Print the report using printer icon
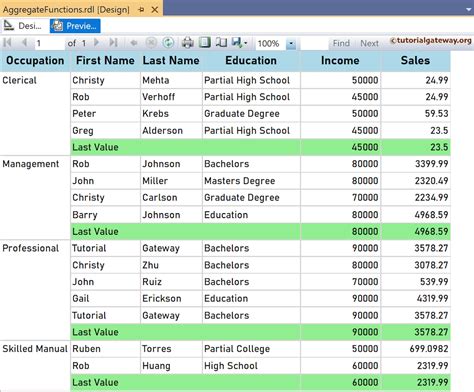This screenshot has width=474, height=392. pyautogui.click(x=188, y=43)
